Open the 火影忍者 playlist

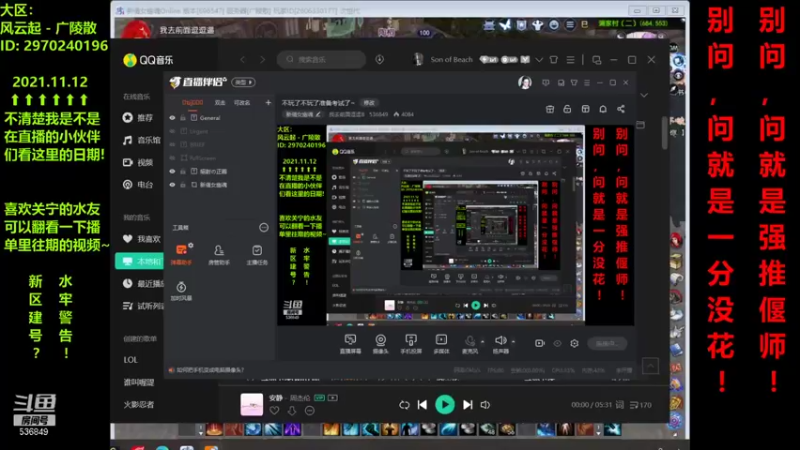(x=139, y=405)
